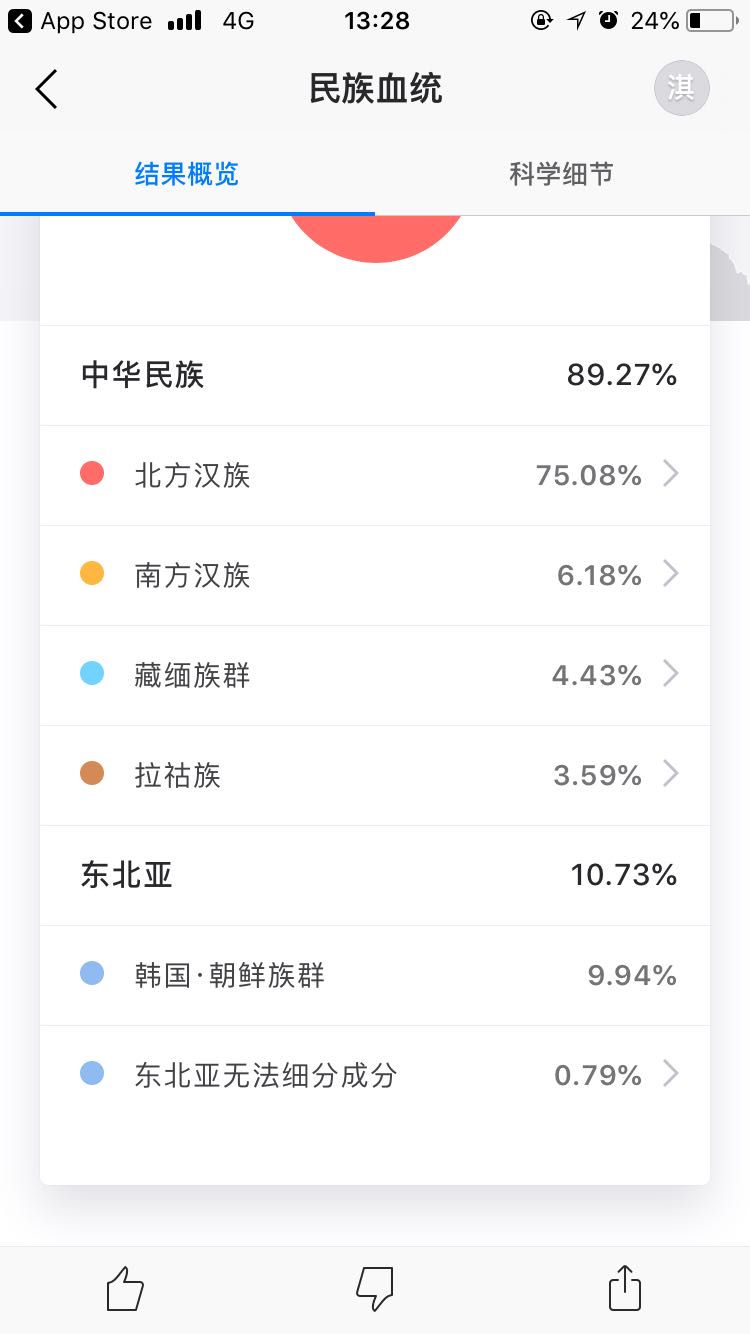Expand the 藏缅族群 4.43% chevron
This screenshot has height=1334, width=750.
coord(671,674)
